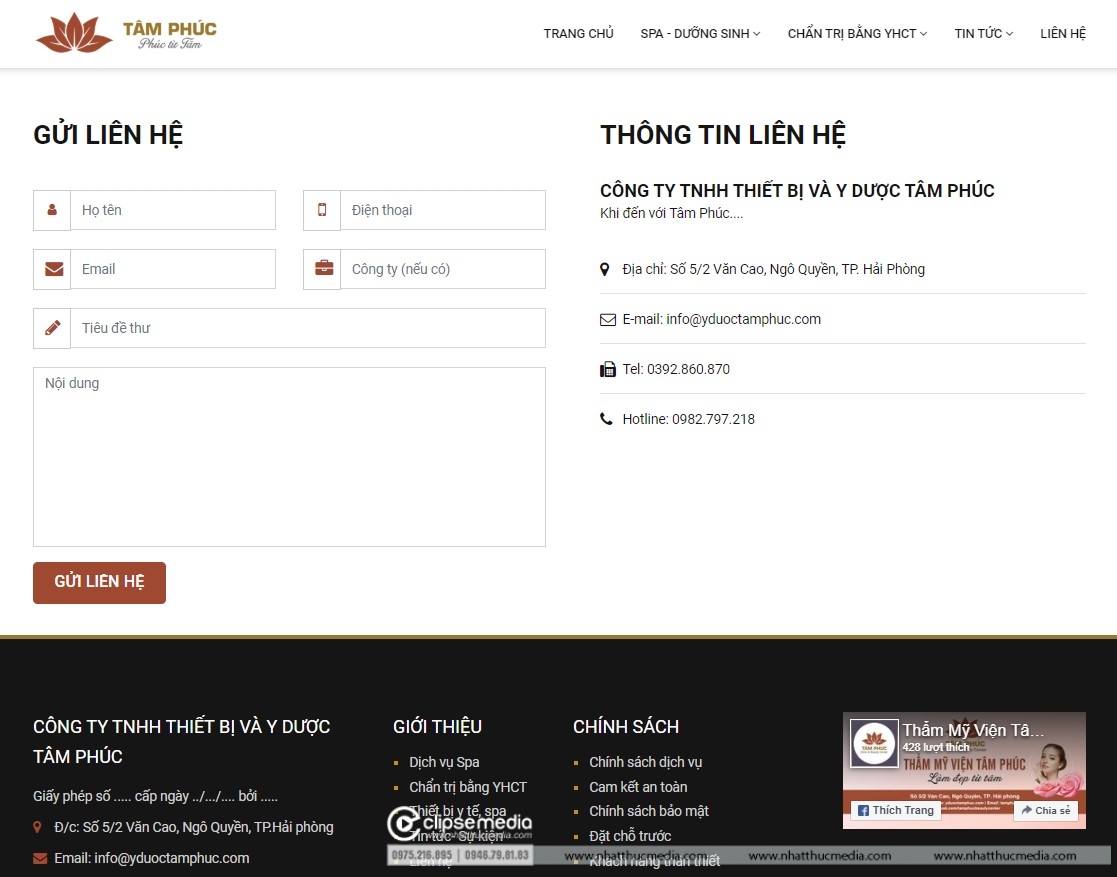Click the pencil icon beside Tiêu đề thư field
The image size is (1117, 877).
pos(51,328)
